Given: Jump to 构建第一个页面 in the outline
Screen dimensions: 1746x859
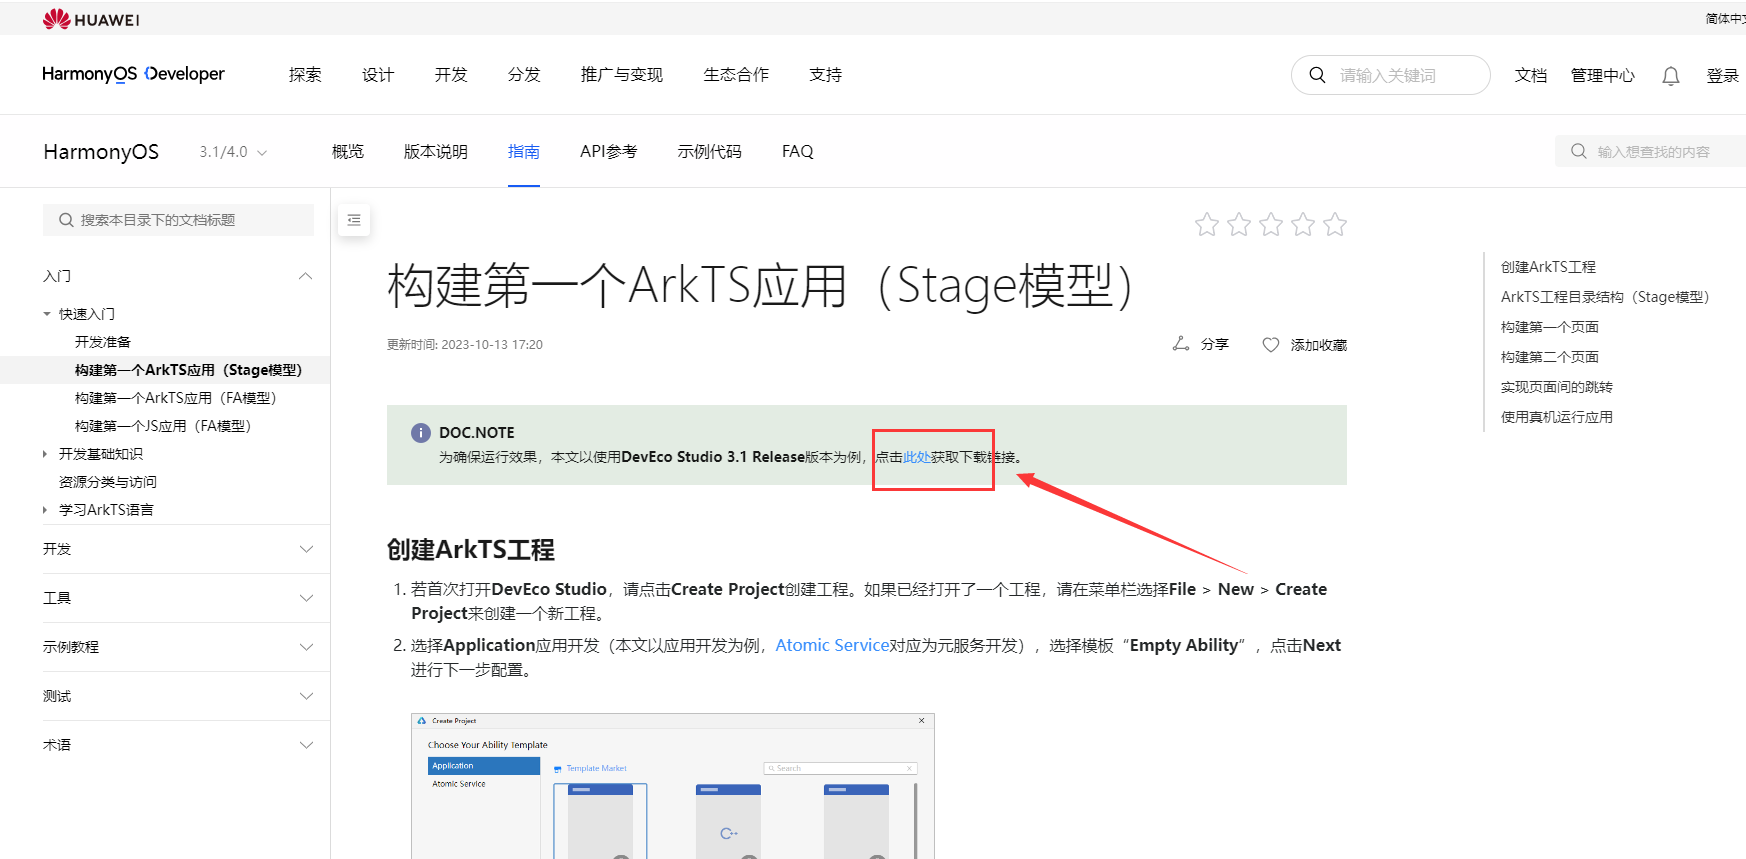Looking at the screenshot, I should [x=1550, y=327].
